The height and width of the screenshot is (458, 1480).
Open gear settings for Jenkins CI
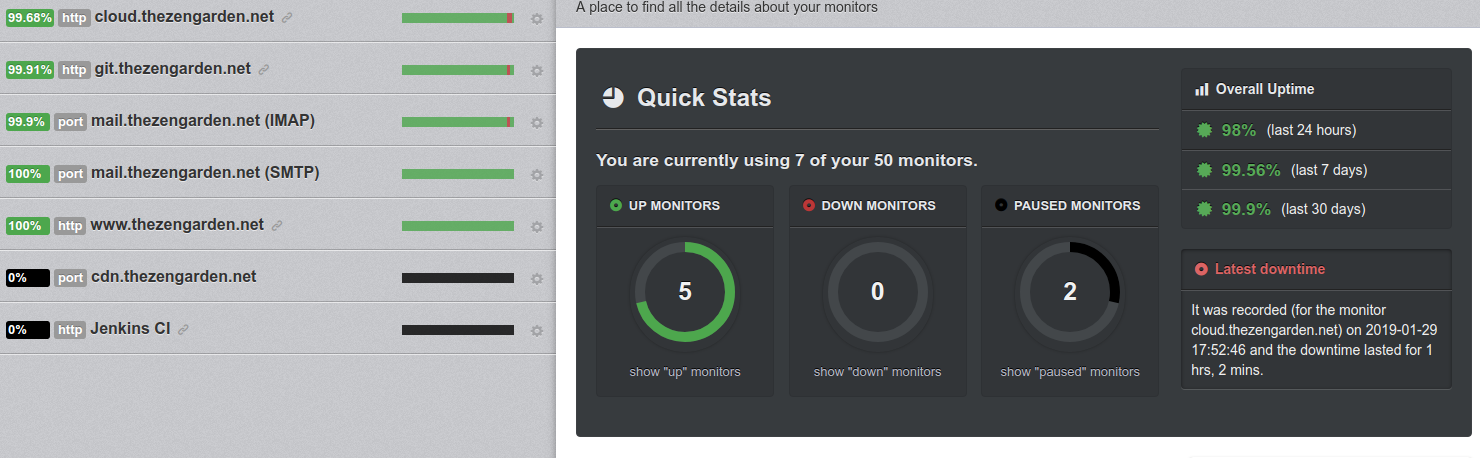tap(537, 331)
